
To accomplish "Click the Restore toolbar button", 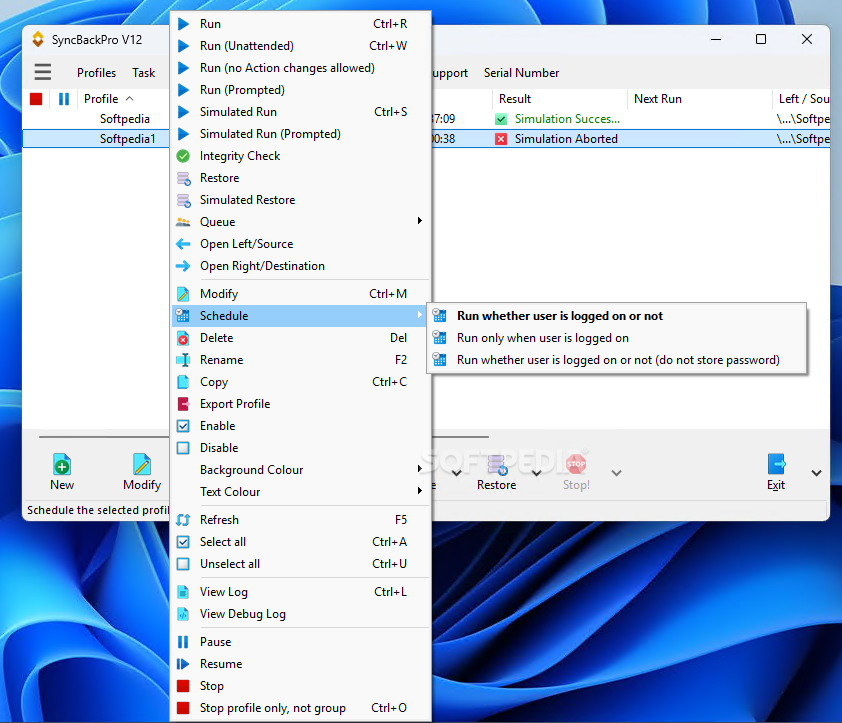I will pyautogui.click(x=496, y=472).
